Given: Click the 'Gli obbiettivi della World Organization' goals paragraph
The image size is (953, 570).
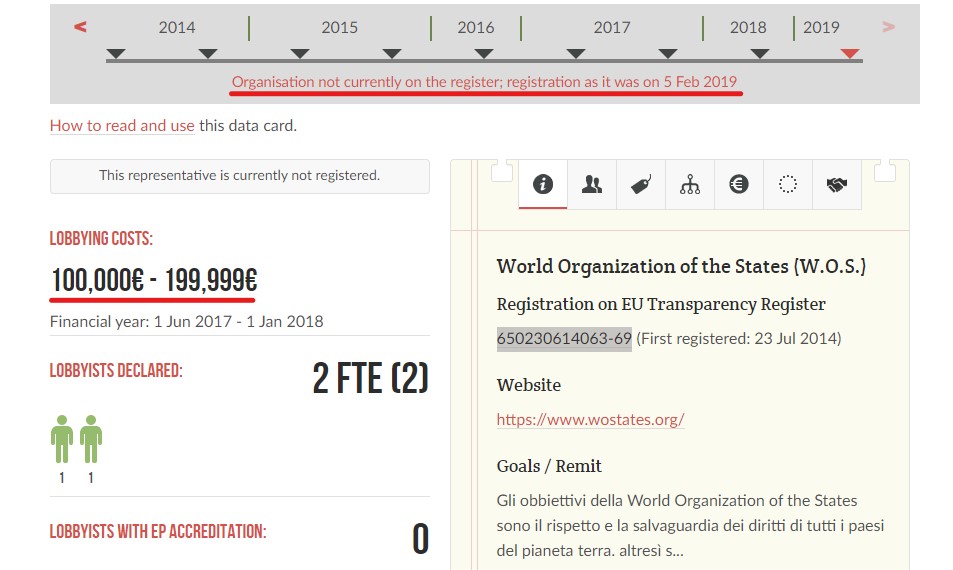Looking at the screenshot, I should click(690, 526).
